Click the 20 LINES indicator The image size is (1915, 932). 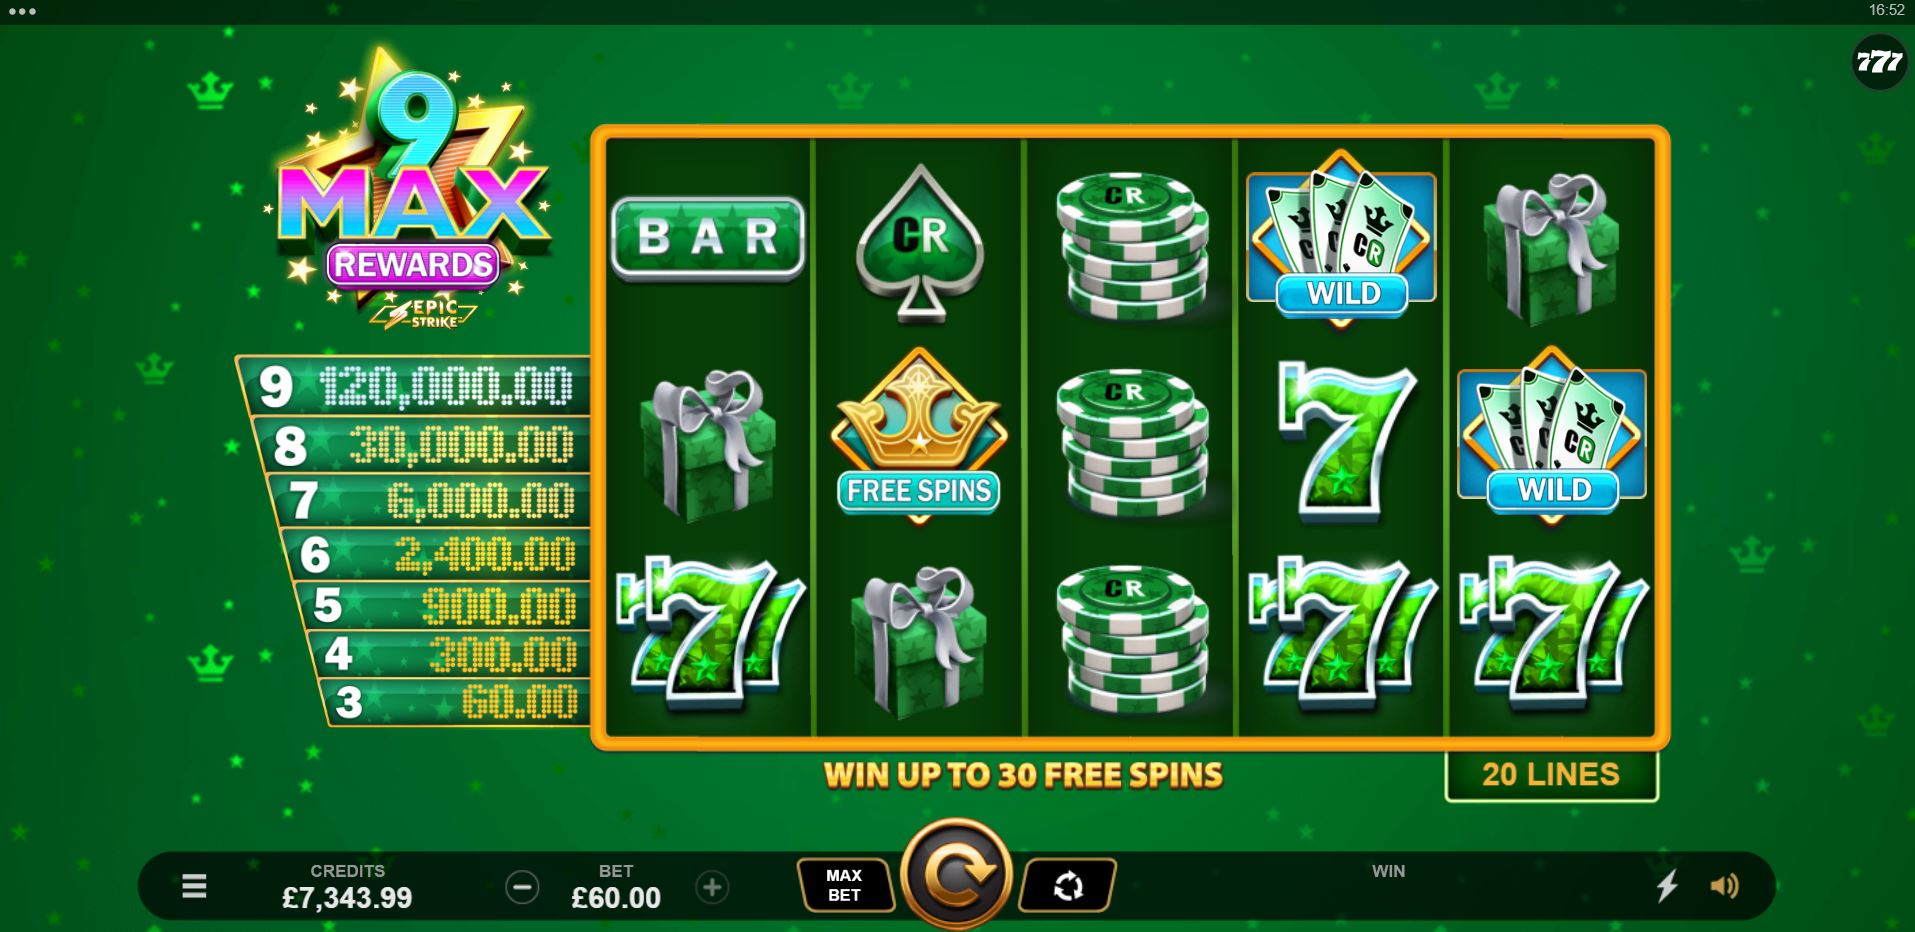click(x=1551, y=775)
